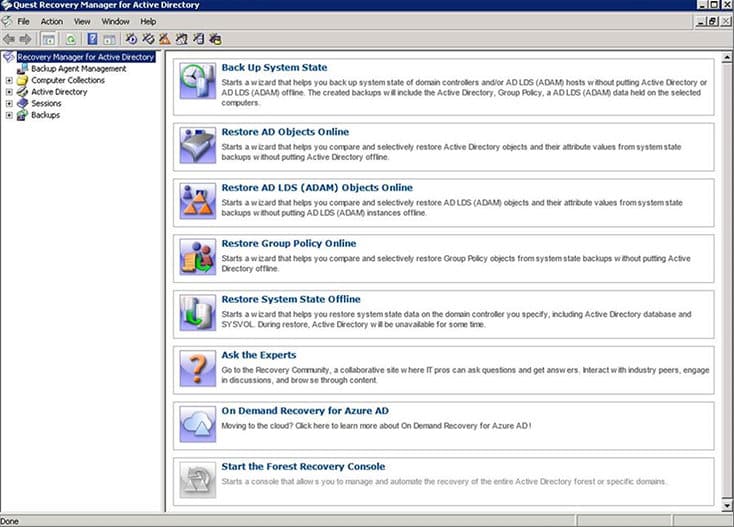The width and height of the screenshot is (734, 527).
Task: Select Backups label in tree
Action: (45, 115)
